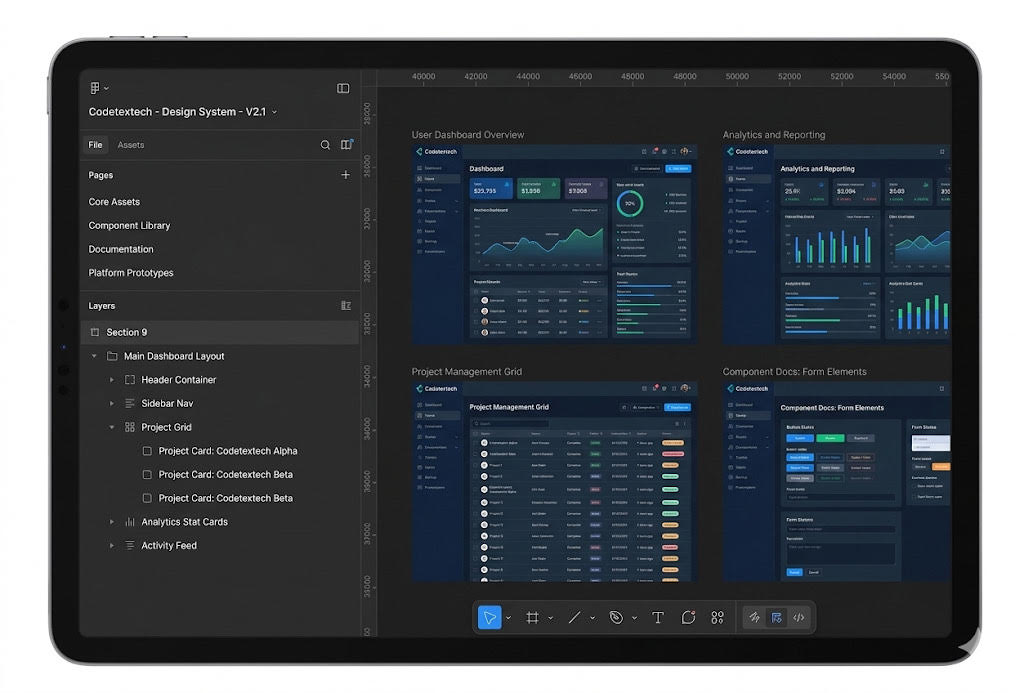Click the $23,735 stat card in Dashboard
Viewport: 1024px width, 693px height.
click(x=491, y=188)
